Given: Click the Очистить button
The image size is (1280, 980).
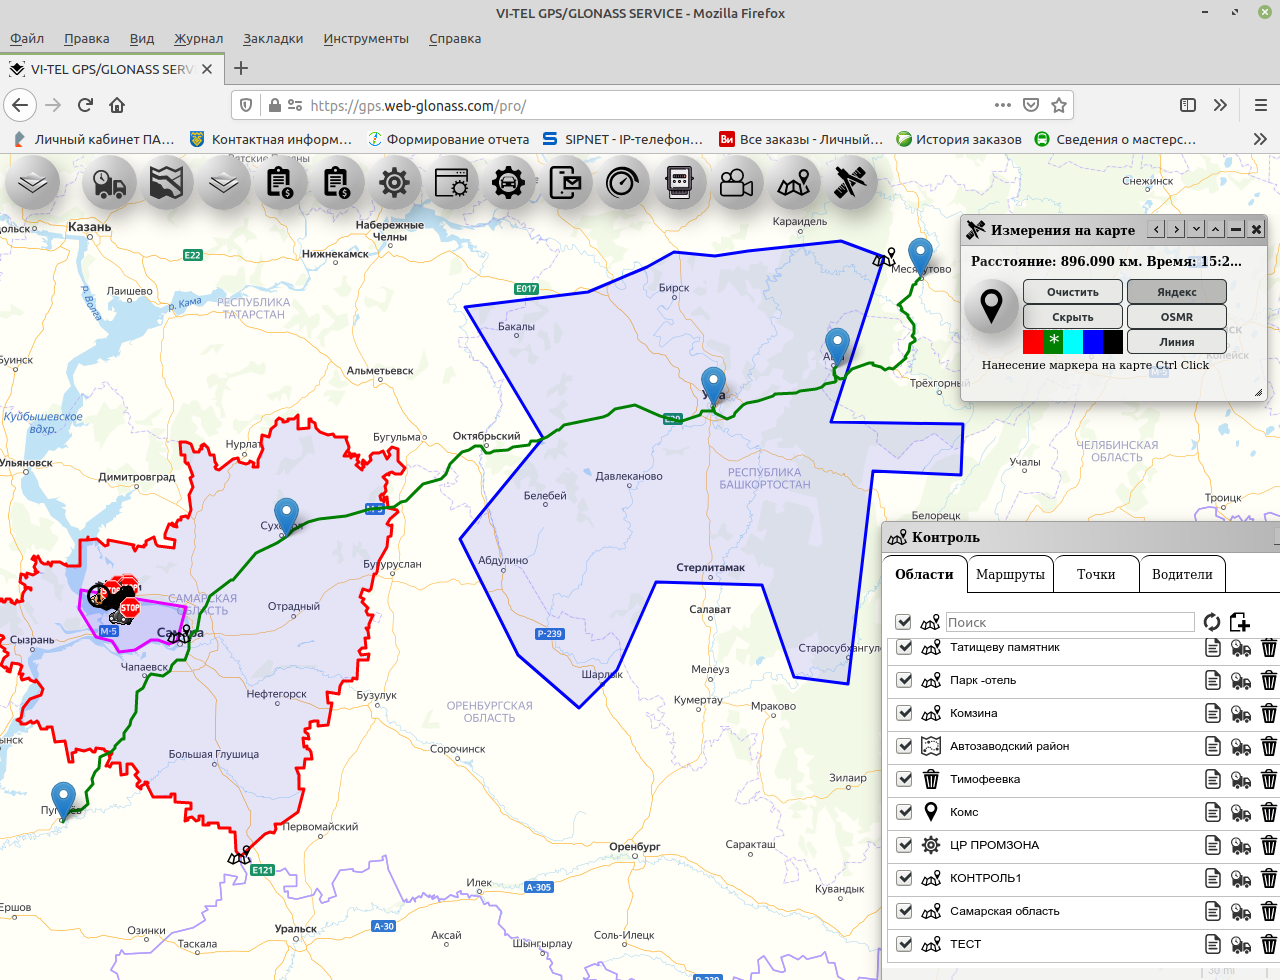Looking at the screenshot, I should pos(1072,292).
